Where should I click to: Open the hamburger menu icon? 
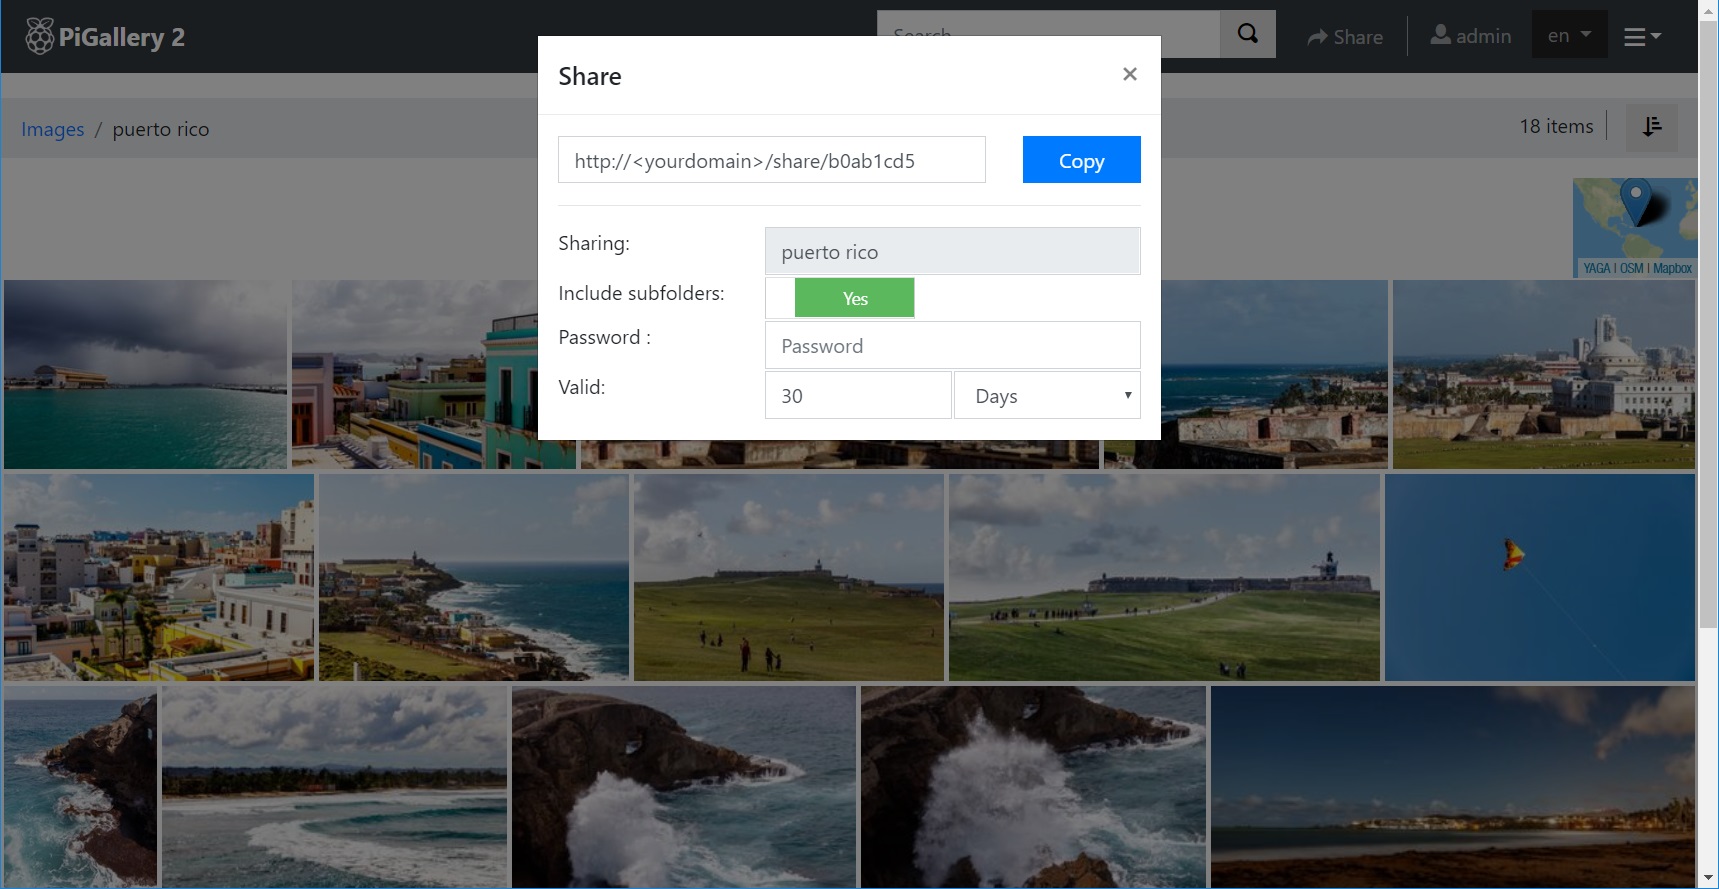[1640, 37]
